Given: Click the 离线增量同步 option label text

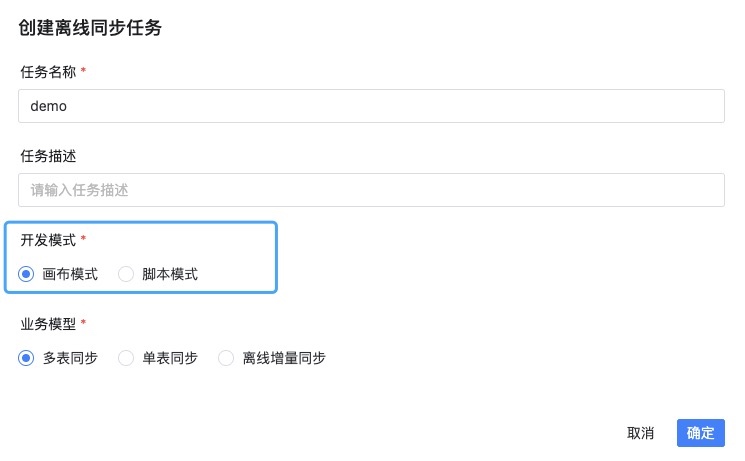Looking at the screenshot, I should [x=284, y=358].
